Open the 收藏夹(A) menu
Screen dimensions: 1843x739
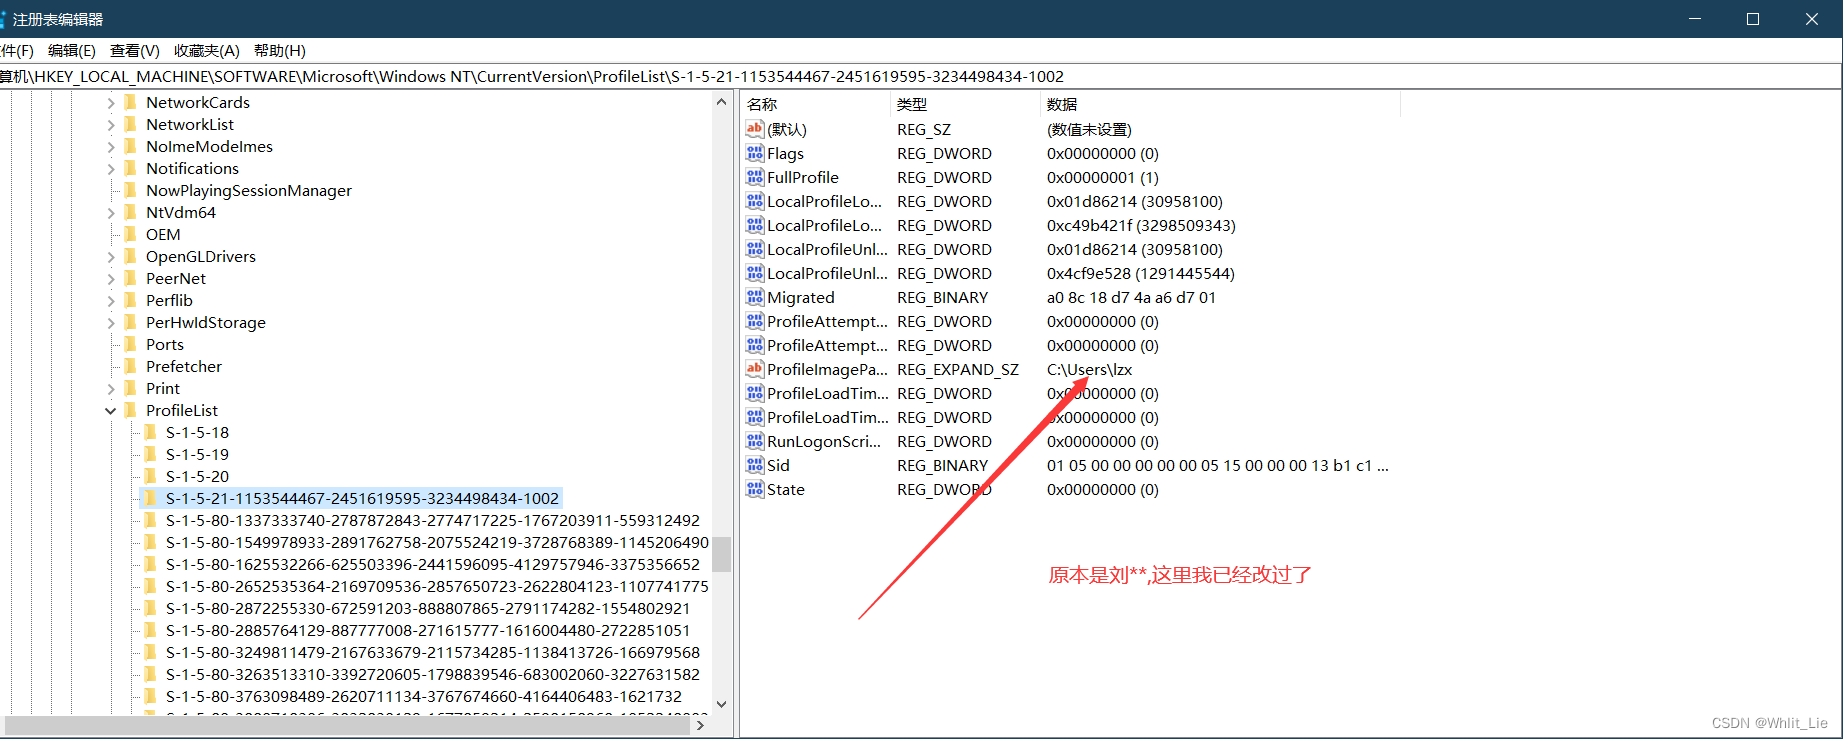(x=207, y=51)
